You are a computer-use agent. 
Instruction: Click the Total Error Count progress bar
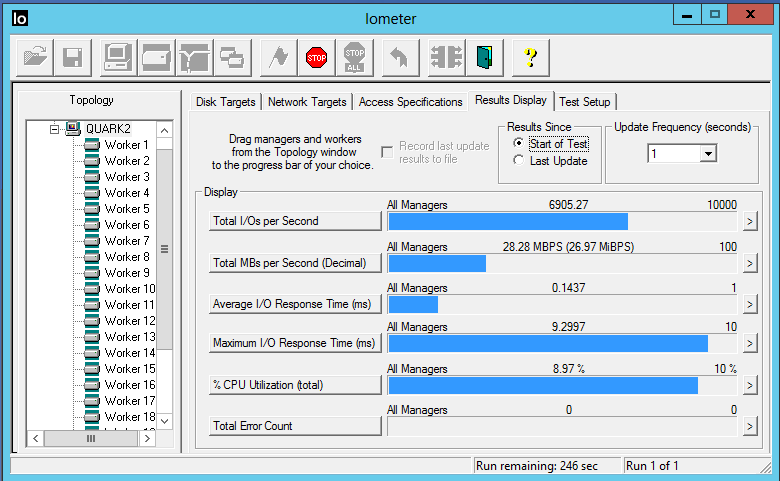click(x=562, y=426)
